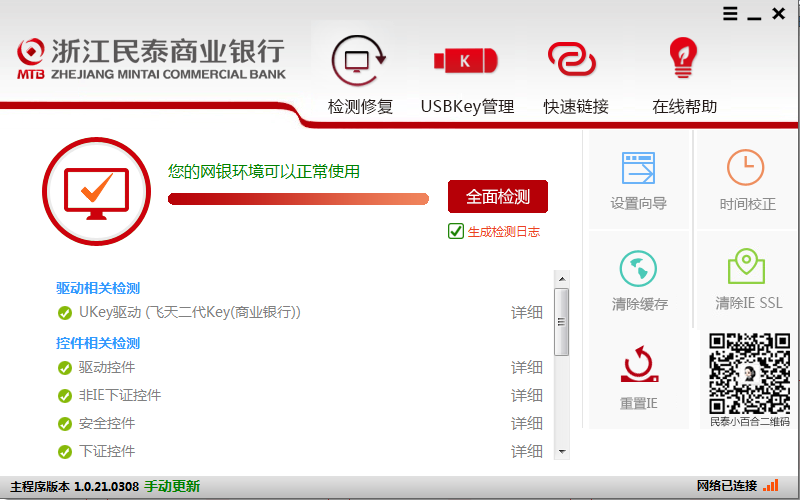Open the hamburger menu icon in title bar
The image size is (800, 500).
730,14
